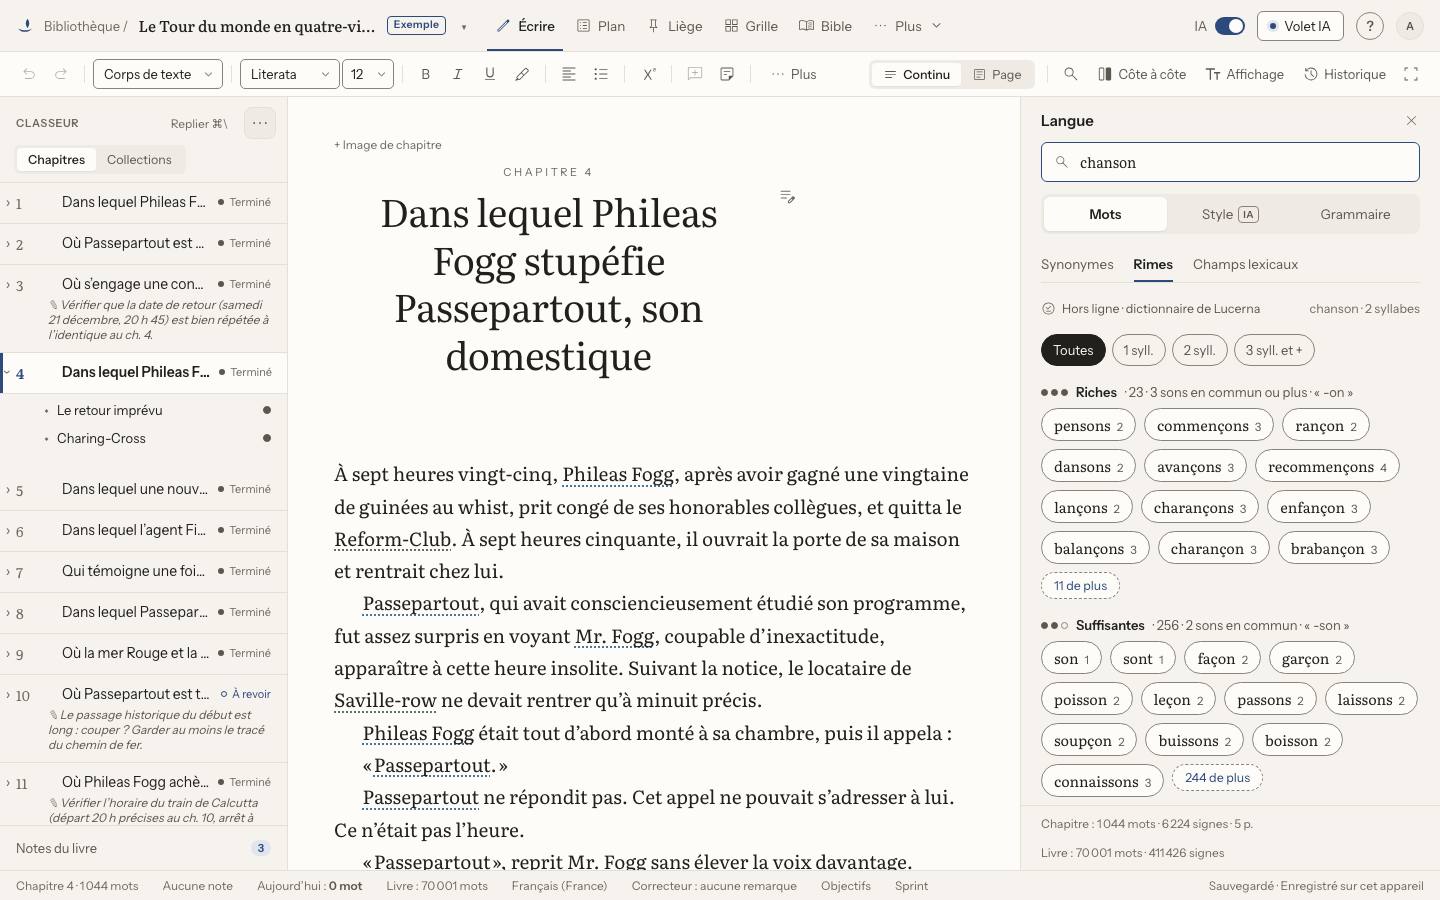Apply bold formatting
Viewport: 1440px width, 900px height.
pyautogui.click(x=426, y=74)
